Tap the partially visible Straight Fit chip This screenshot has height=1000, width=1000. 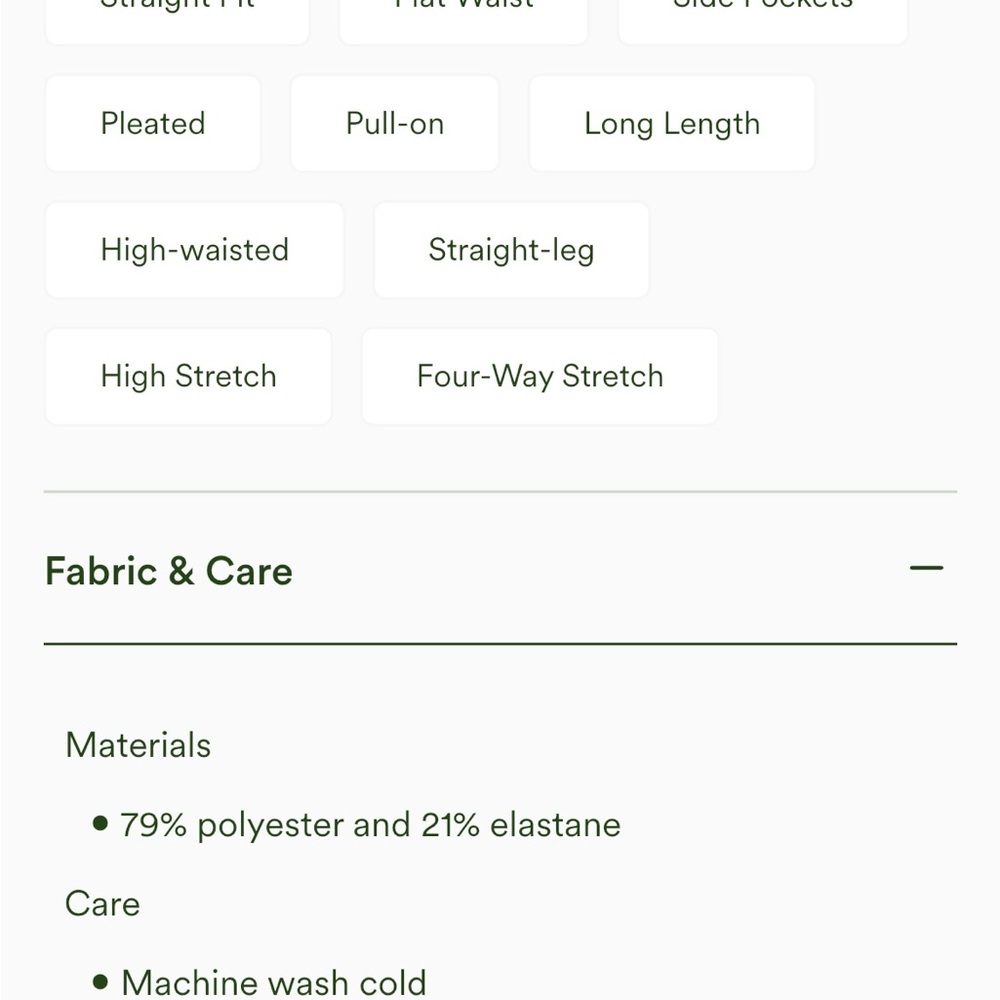point(177,19)
